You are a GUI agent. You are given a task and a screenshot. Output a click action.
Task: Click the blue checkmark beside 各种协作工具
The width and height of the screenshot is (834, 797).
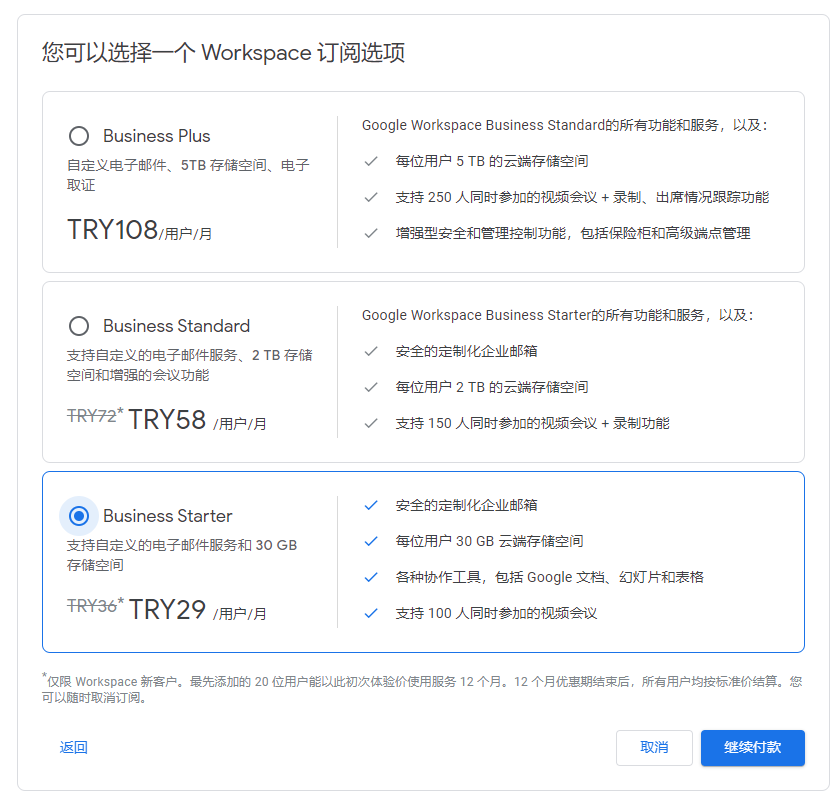pos(371,577)
